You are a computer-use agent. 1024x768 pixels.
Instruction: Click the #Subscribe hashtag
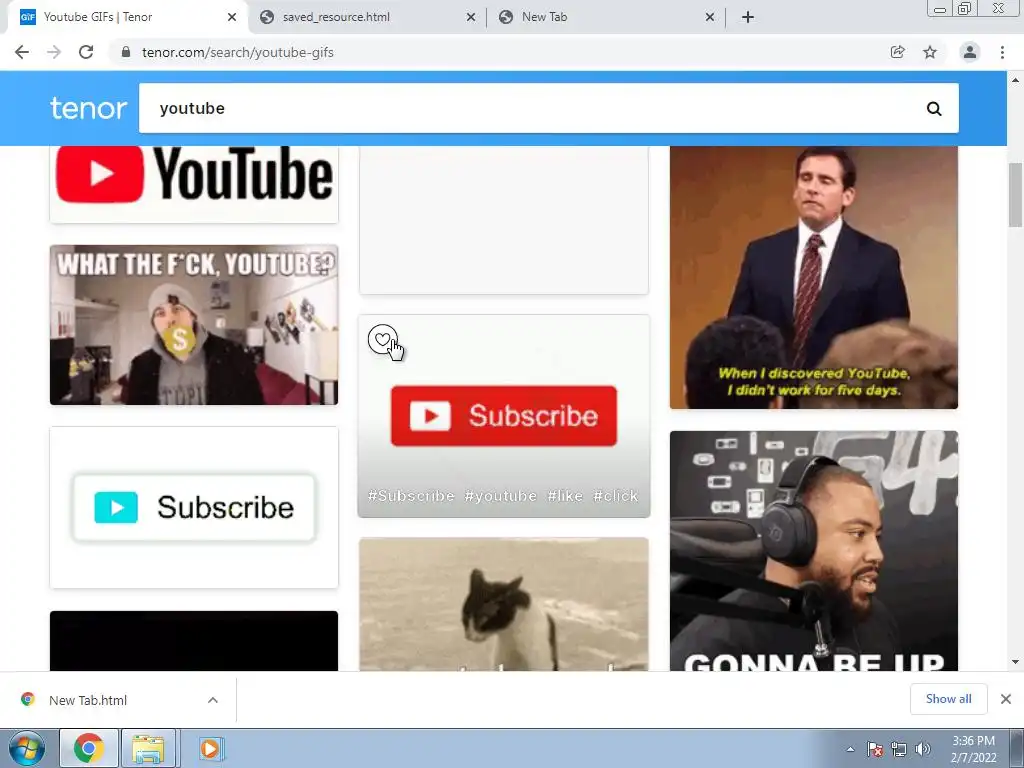point(411,496)
